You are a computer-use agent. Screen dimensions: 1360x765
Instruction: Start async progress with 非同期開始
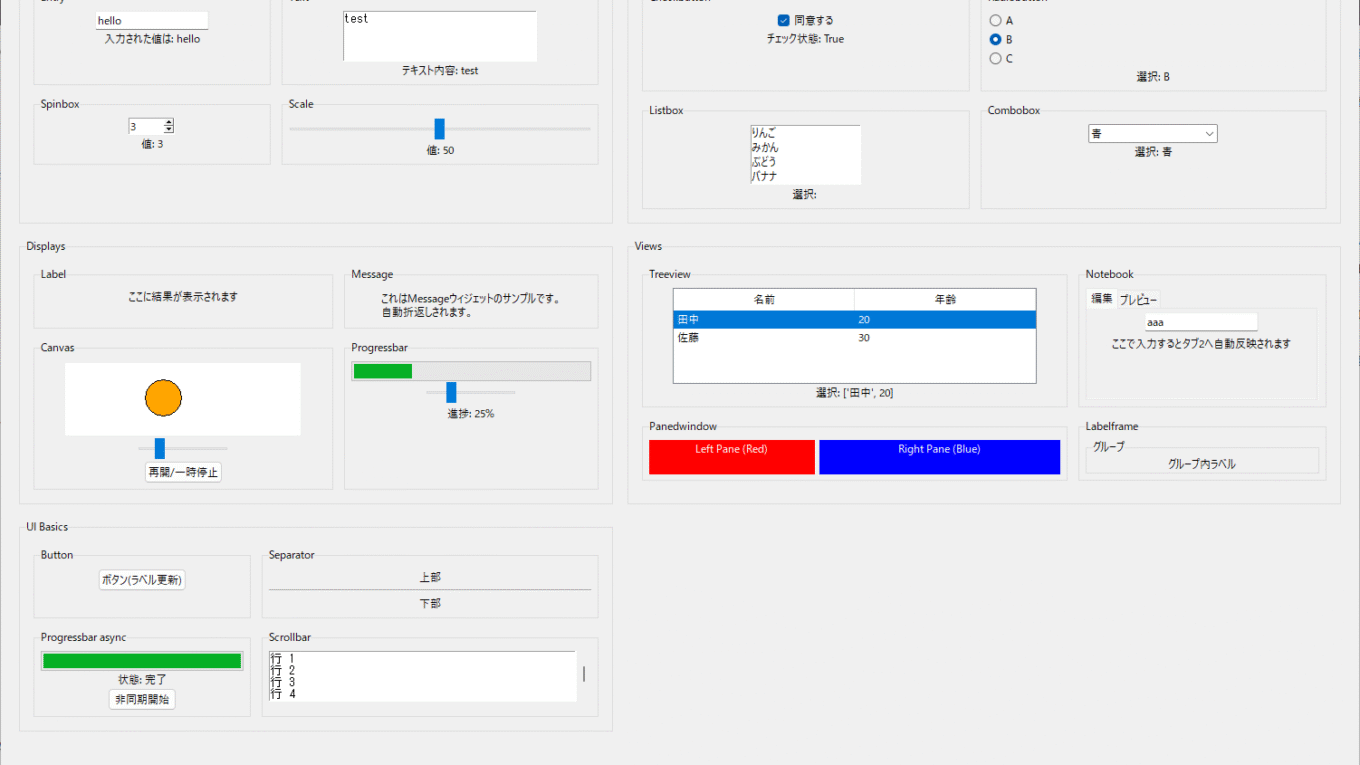(142, 699)
